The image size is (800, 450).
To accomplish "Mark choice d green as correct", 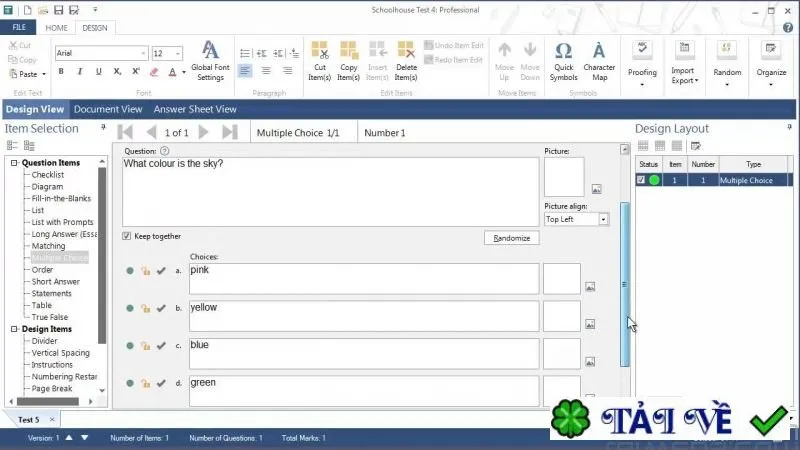I will pyautogui.click(x=161, y=383).
